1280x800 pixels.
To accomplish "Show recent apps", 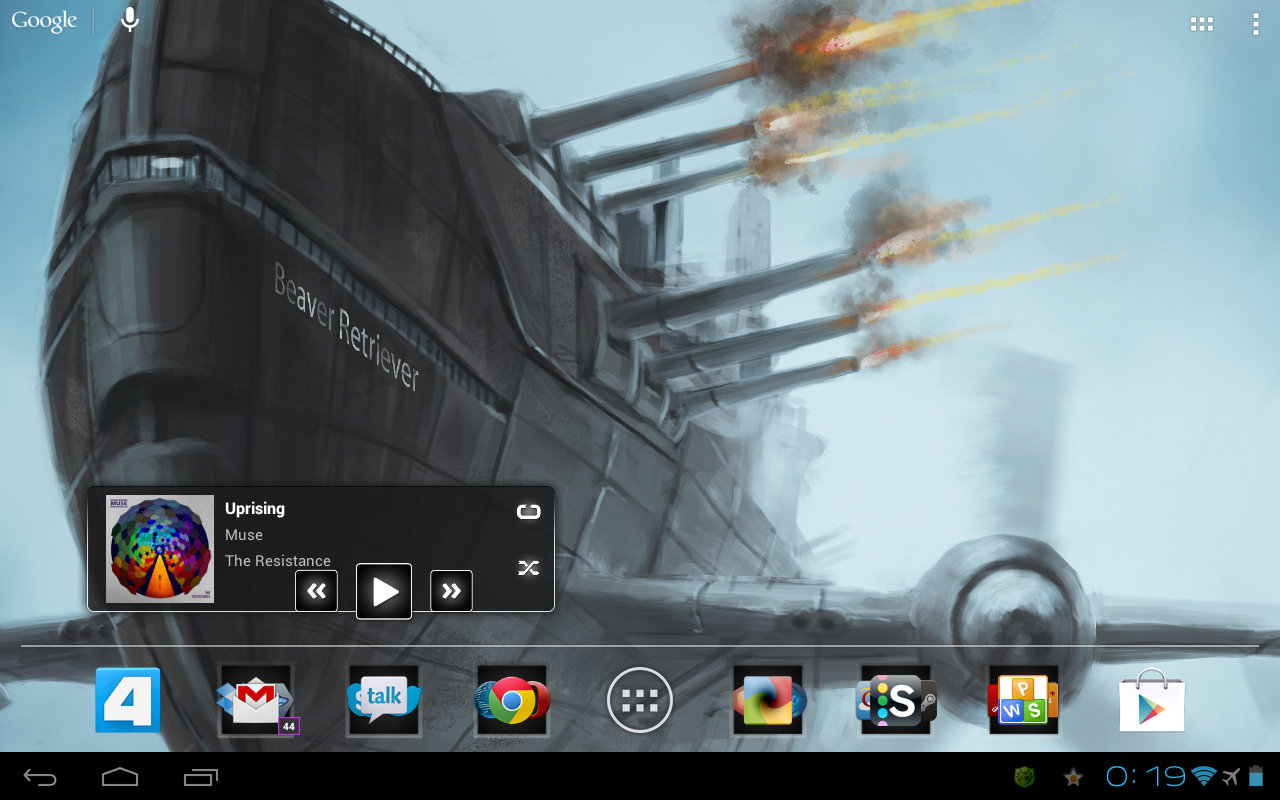I will tap(201, 777).
